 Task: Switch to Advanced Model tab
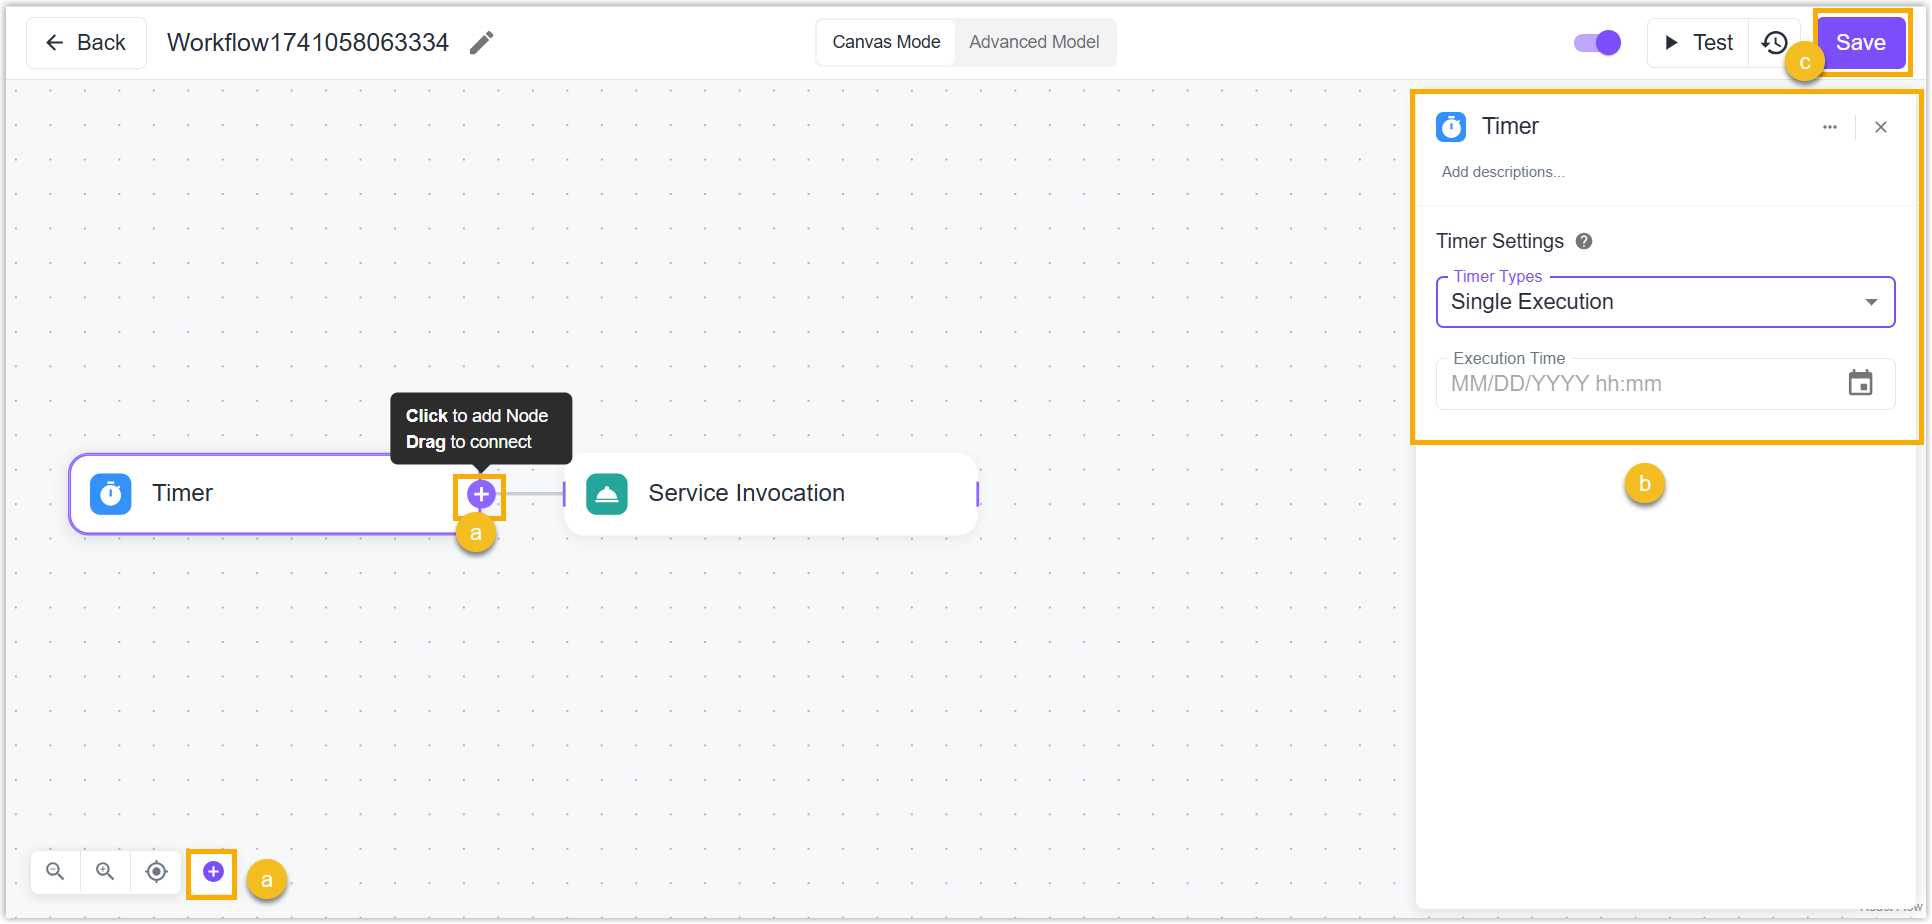click(x=1034, y=42)
